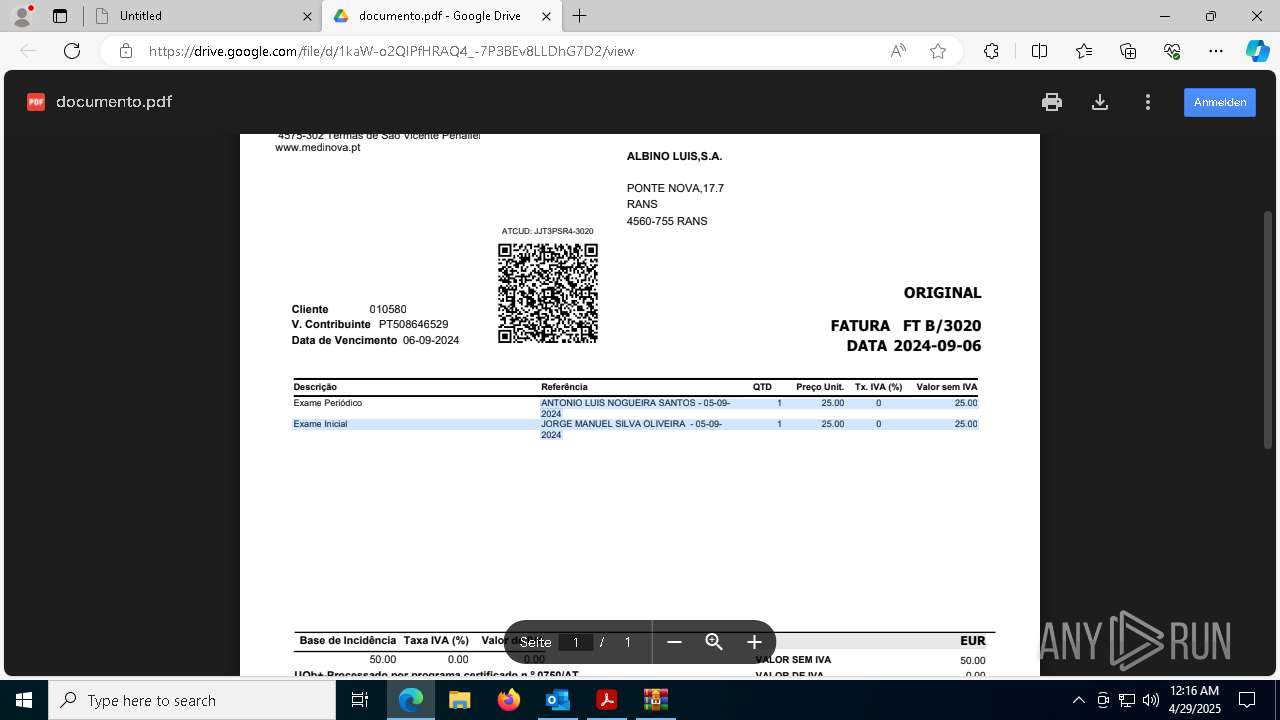The width and height of the screenshot is (1280, 720).
Task: Edit the current page number field
Action: click(x=576, y=642)
